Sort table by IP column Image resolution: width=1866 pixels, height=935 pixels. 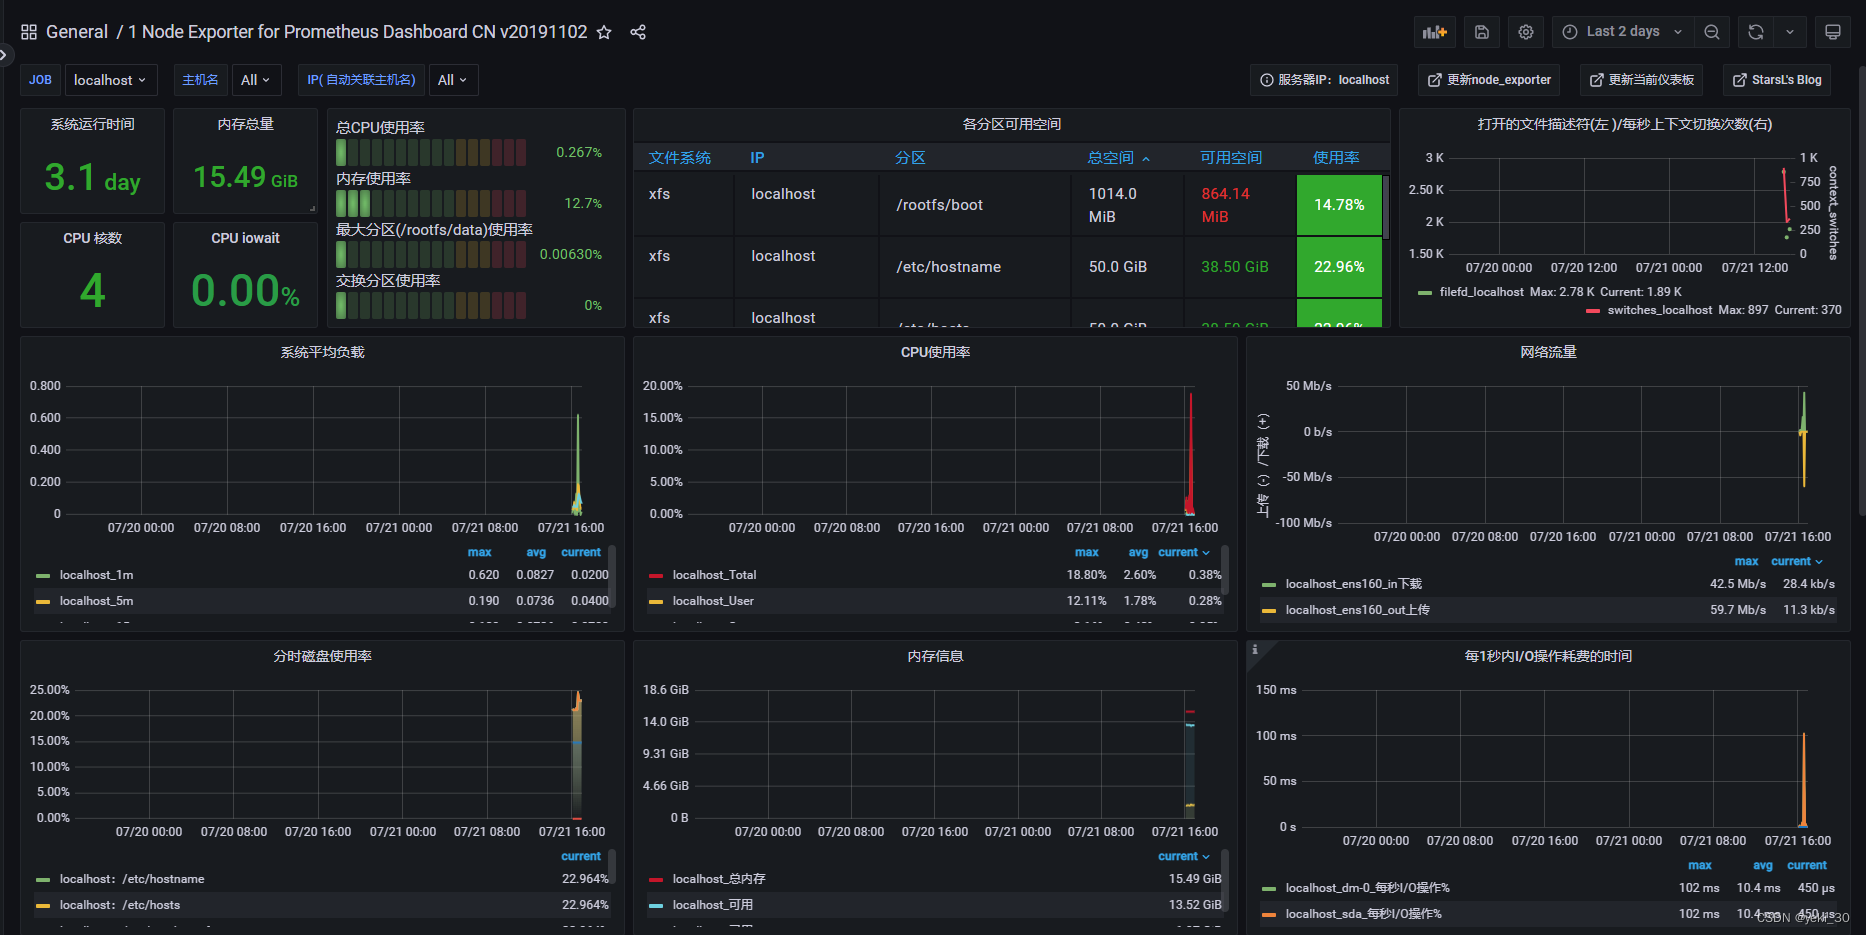(757, 158)
